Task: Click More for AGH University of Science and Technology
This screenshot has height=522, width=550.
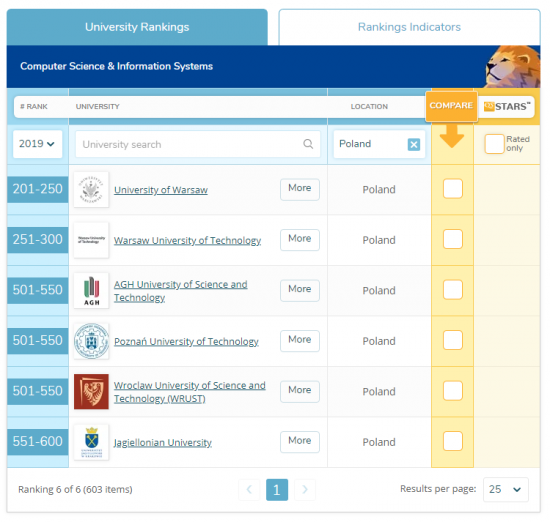Action: (x=300, y=290)
